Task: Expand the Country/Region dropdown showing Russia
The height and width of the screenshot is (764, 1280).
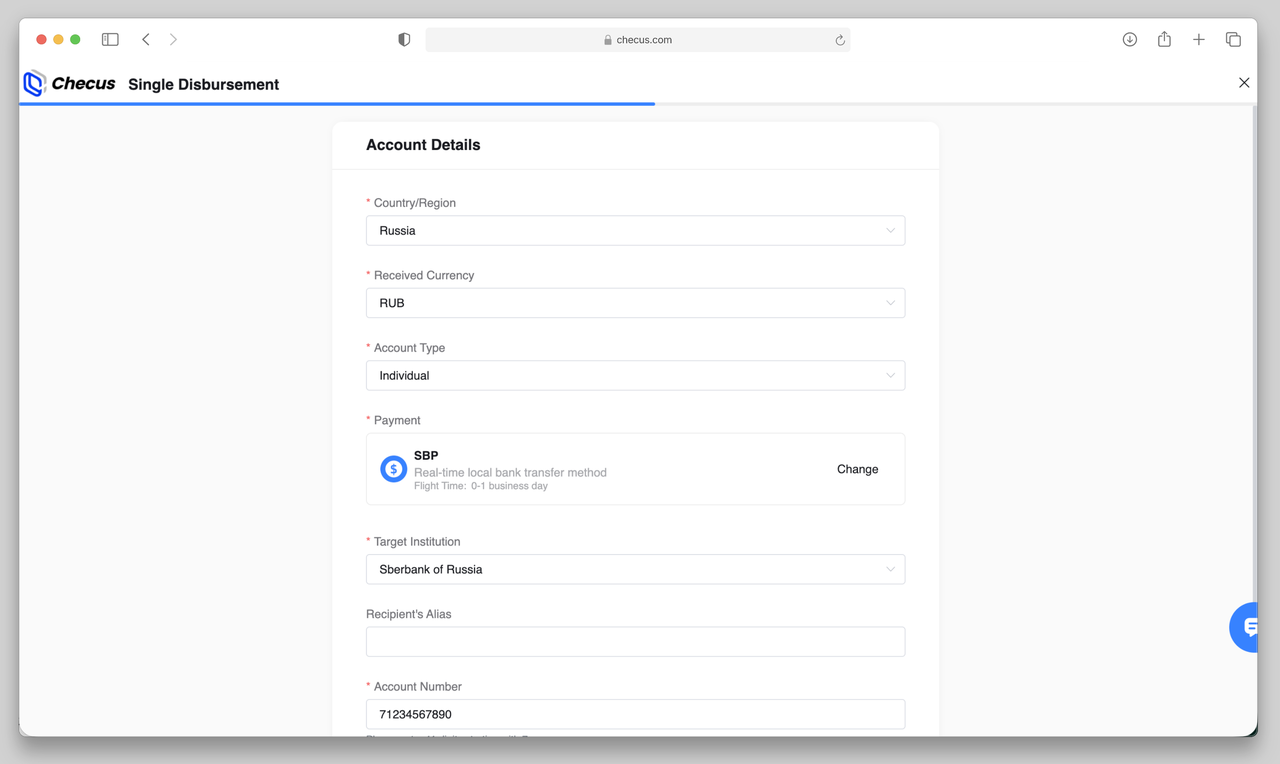Action: coord(635,231)
